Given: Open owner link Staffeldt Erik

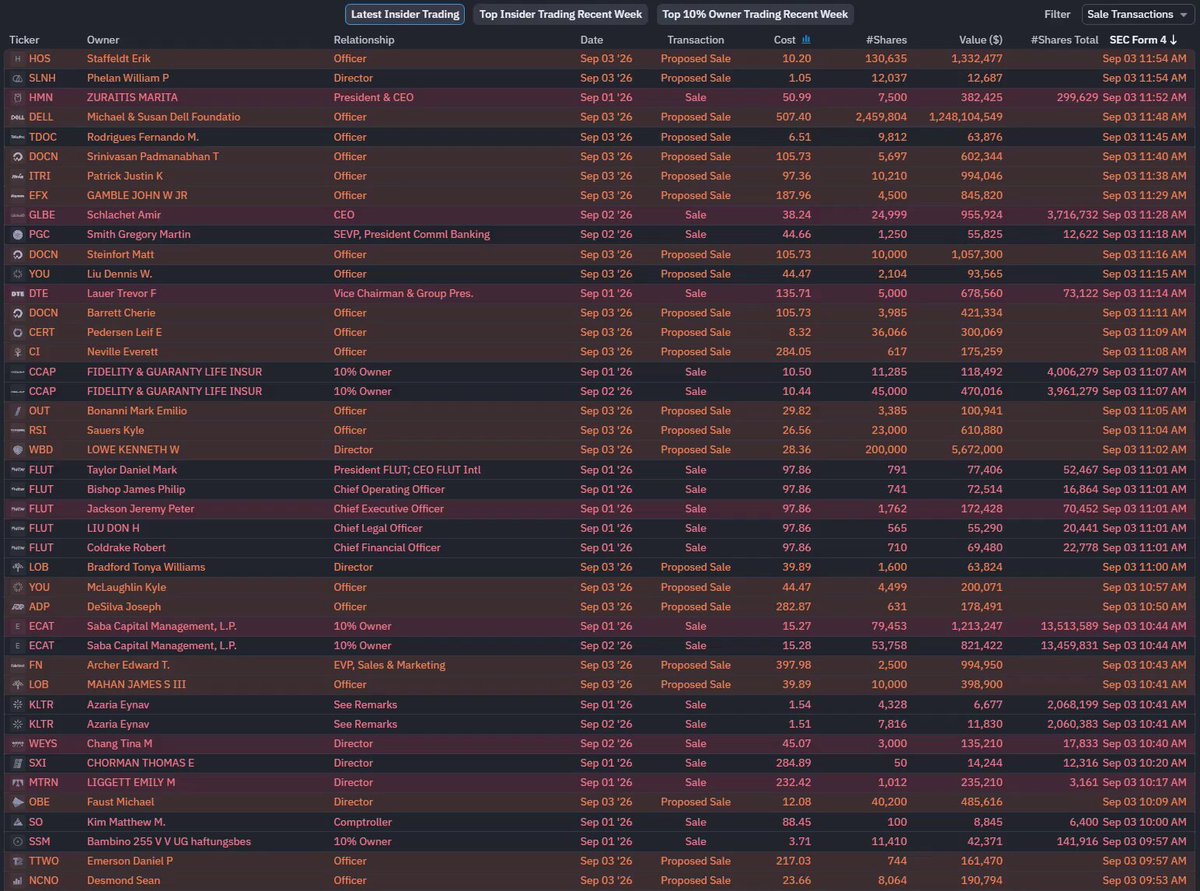Looking at the screenshot, I should 119,59.
